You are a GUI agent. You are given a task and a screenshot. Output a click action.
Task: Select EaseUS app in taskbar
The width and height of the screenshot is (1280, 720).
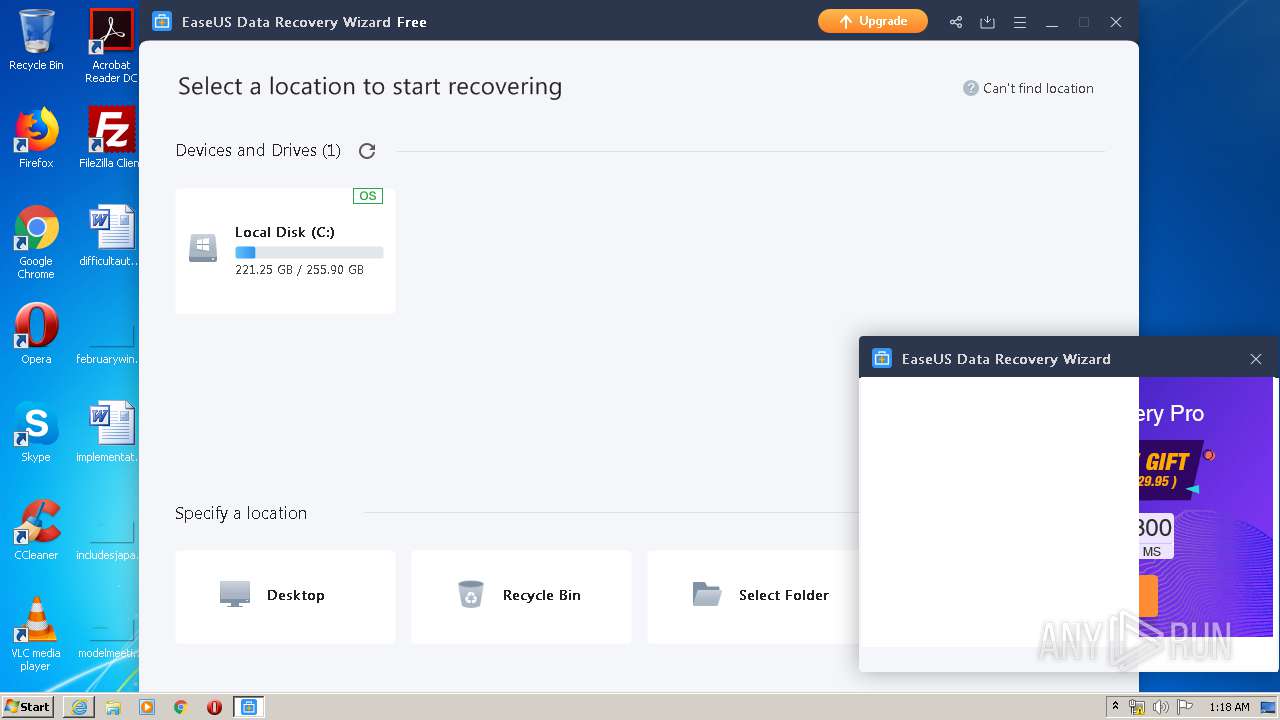coord(249,707)
